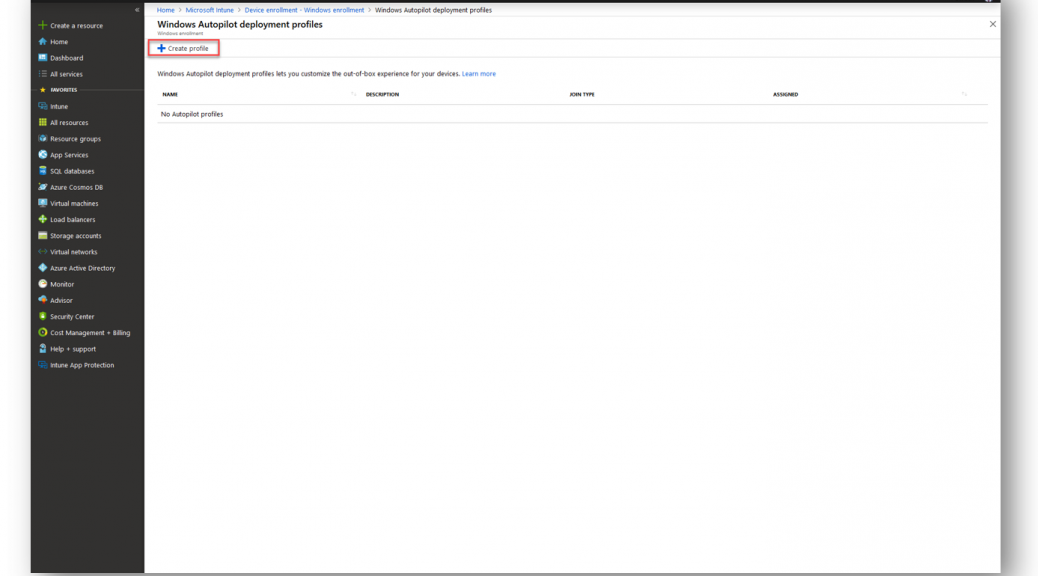1038x576 pixels.
Task: Collapse the sidebar with the double-chevron
Action: (137, 10)
